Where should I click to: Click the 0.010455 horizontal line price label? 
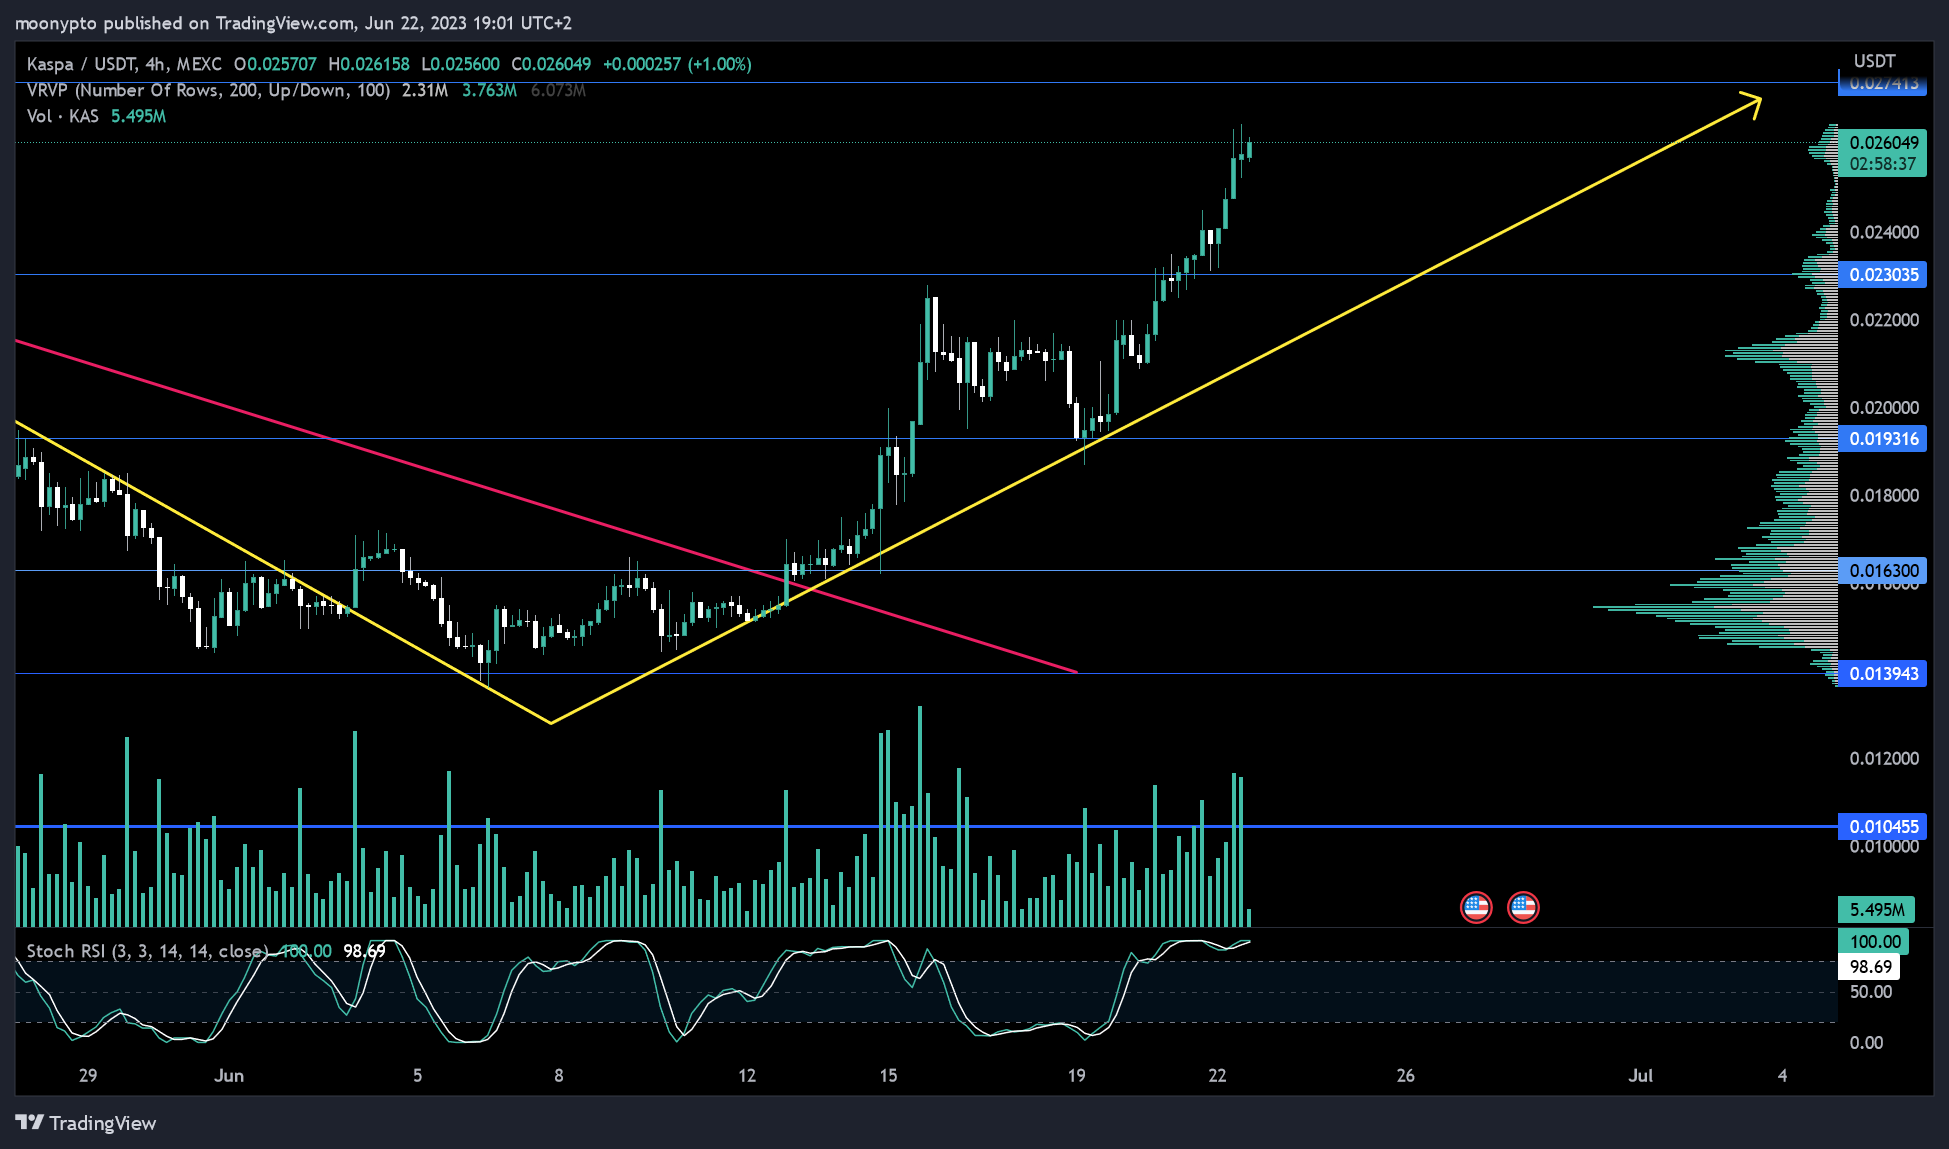(x=1883, y=826)
